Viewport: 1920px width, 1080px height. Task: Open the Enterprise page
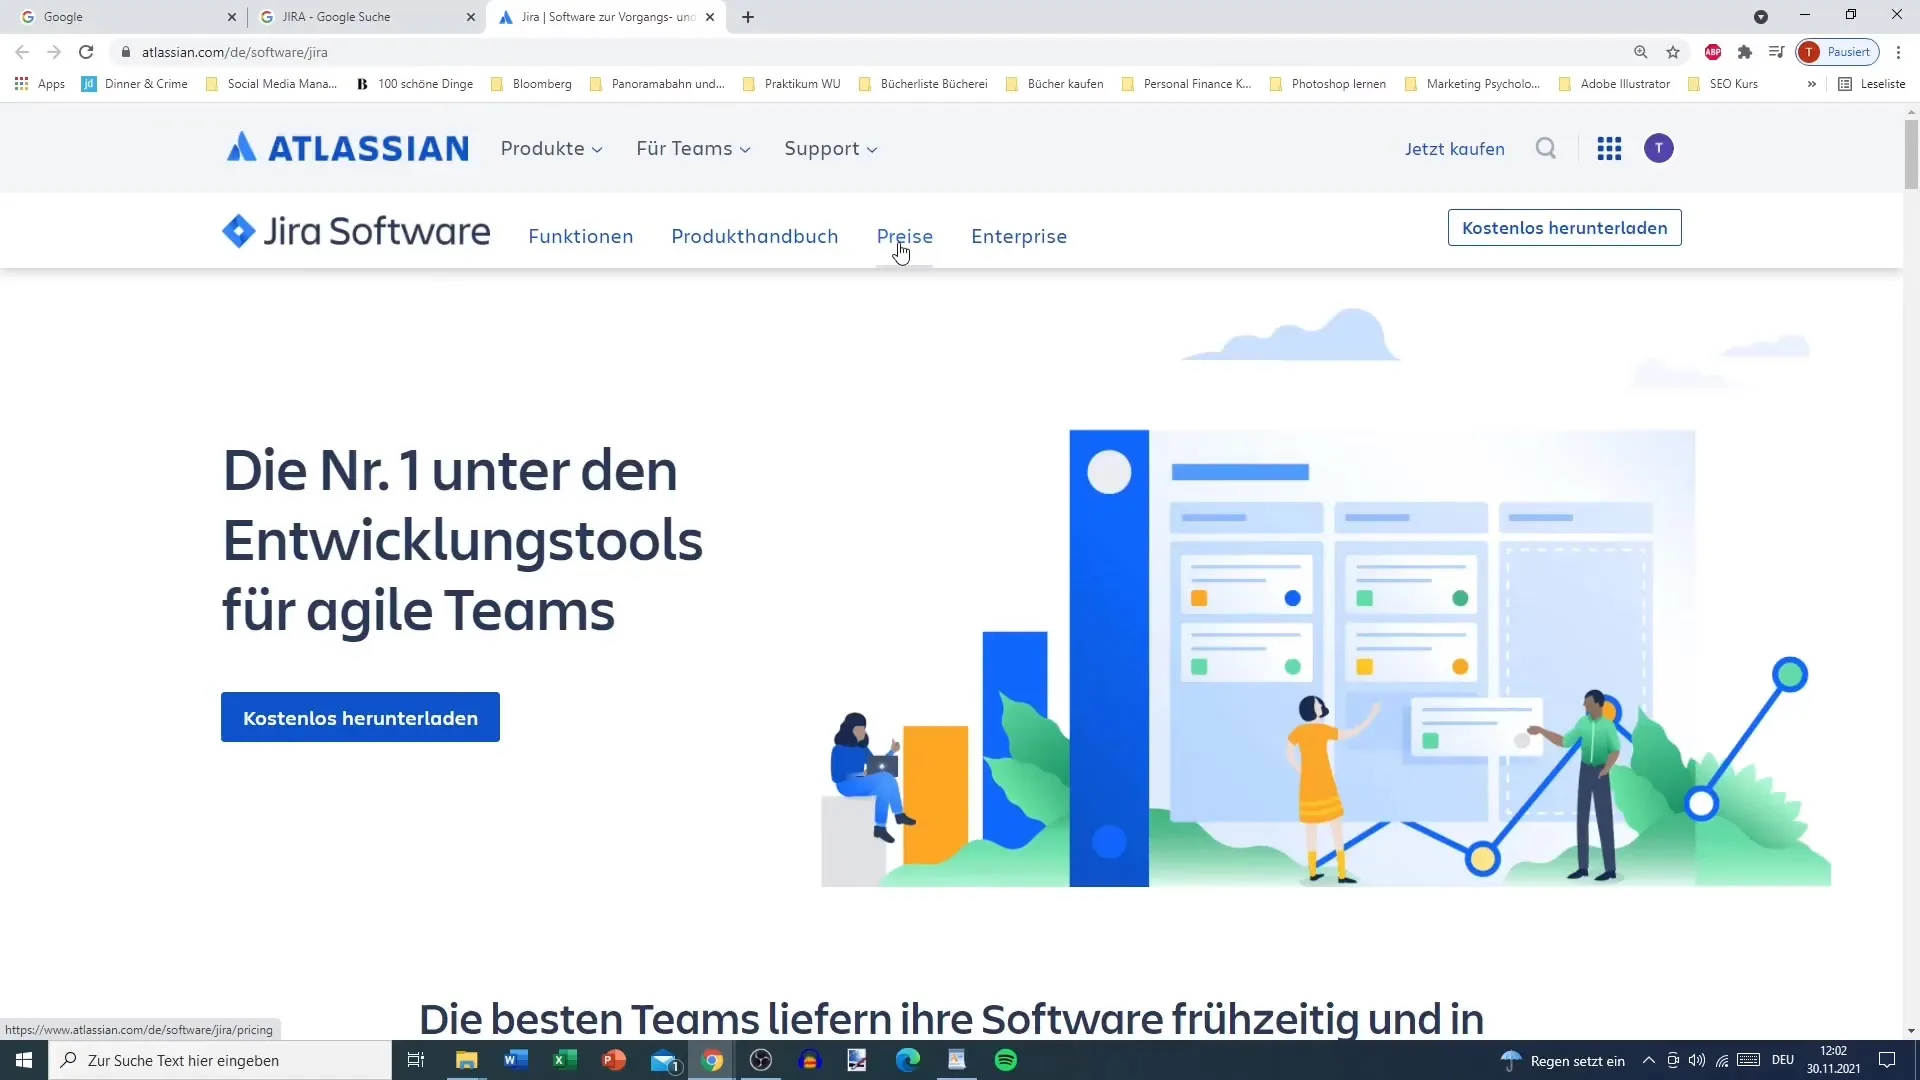click(x=1019, y=237)
